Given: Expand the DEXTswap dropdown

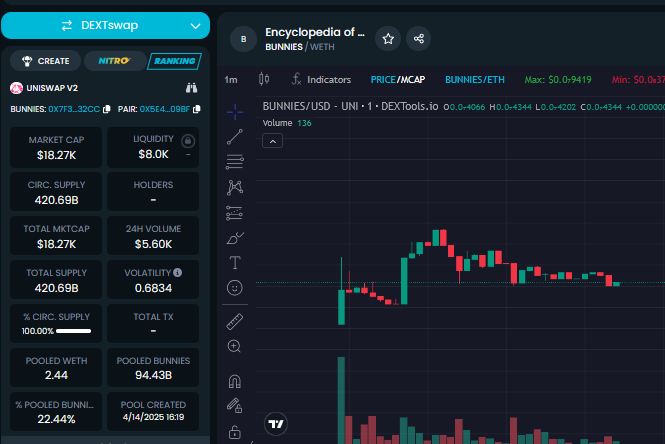Looking at the screenshot, I should click(195, 26).
